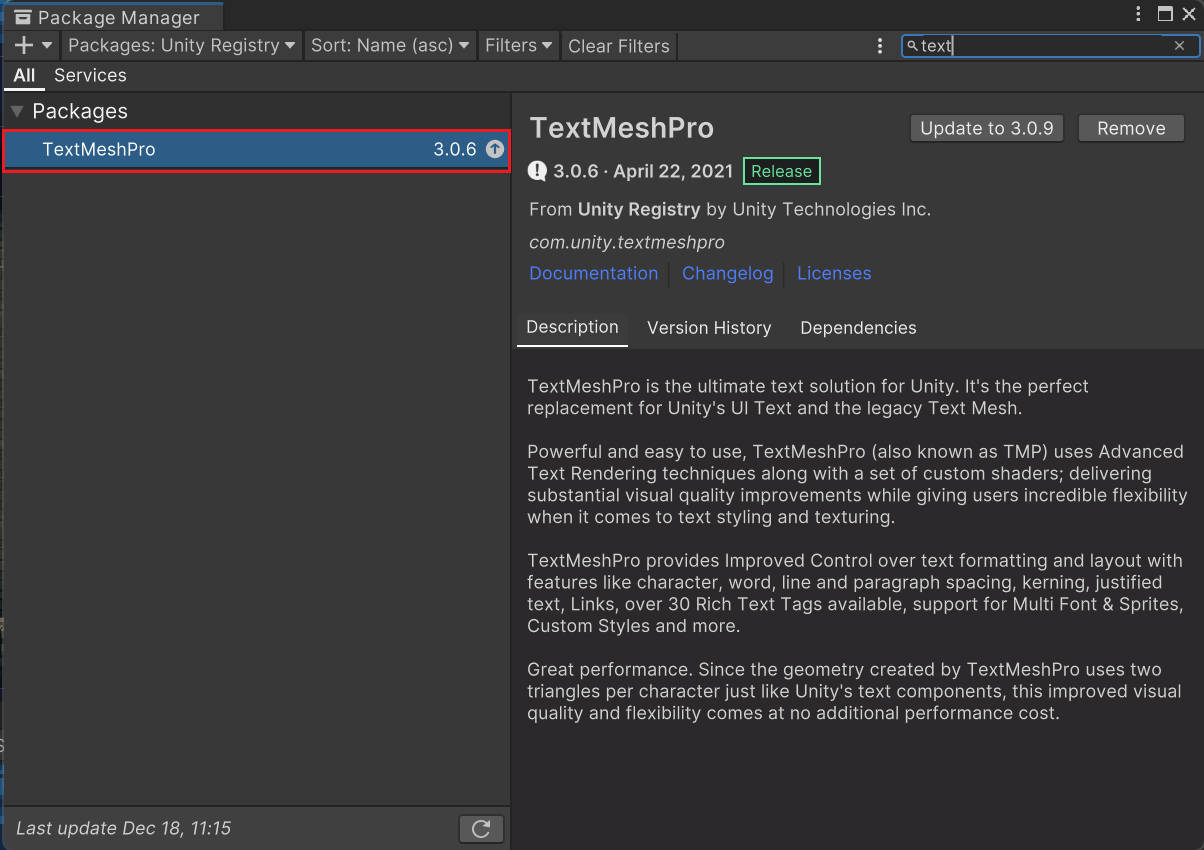
Task: Open the Version History tab
Action: [709, 328]
